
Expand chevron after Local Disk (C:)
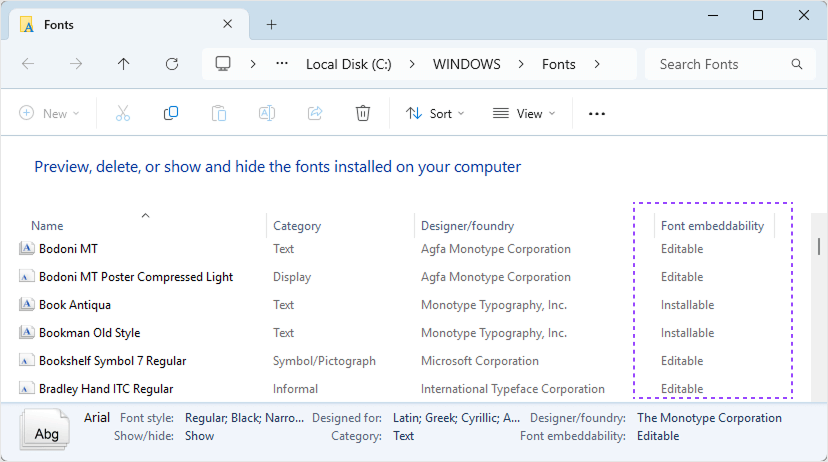(412, 64)
